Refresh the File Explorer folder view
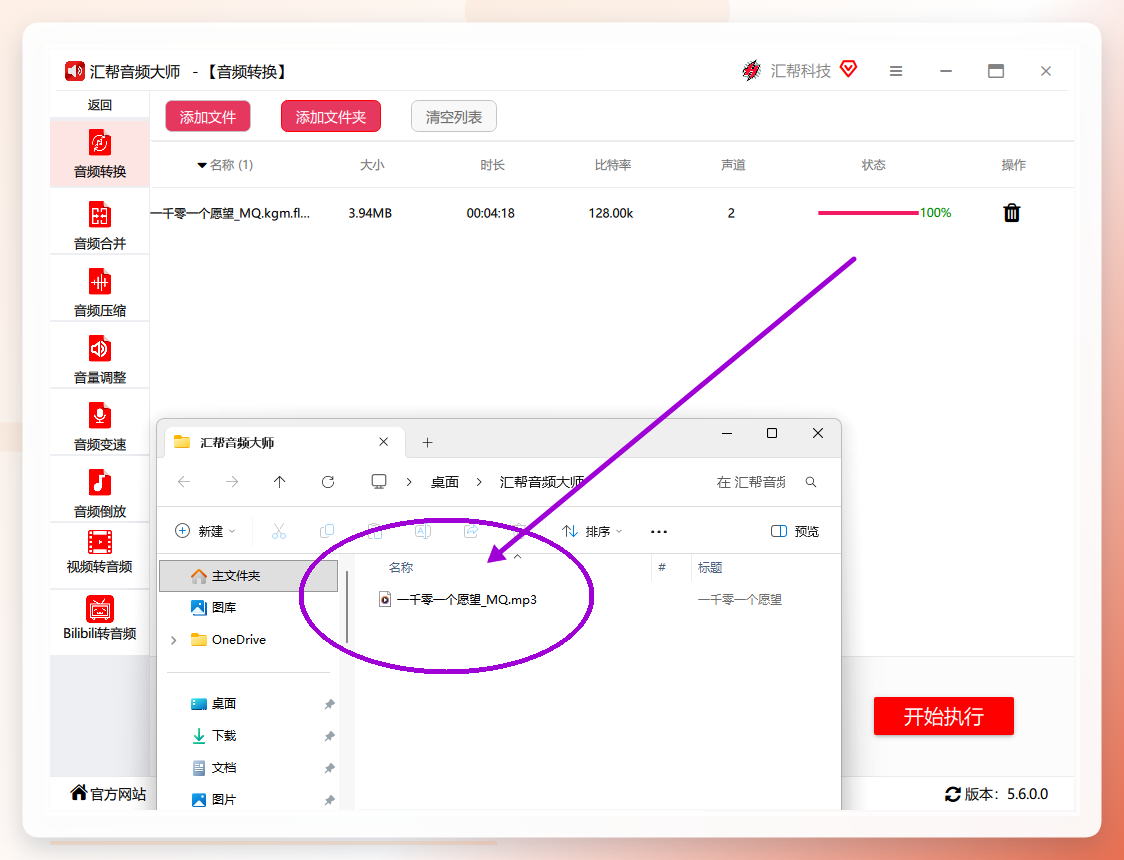Viewport: 1124px width, 860px height. 328,482
